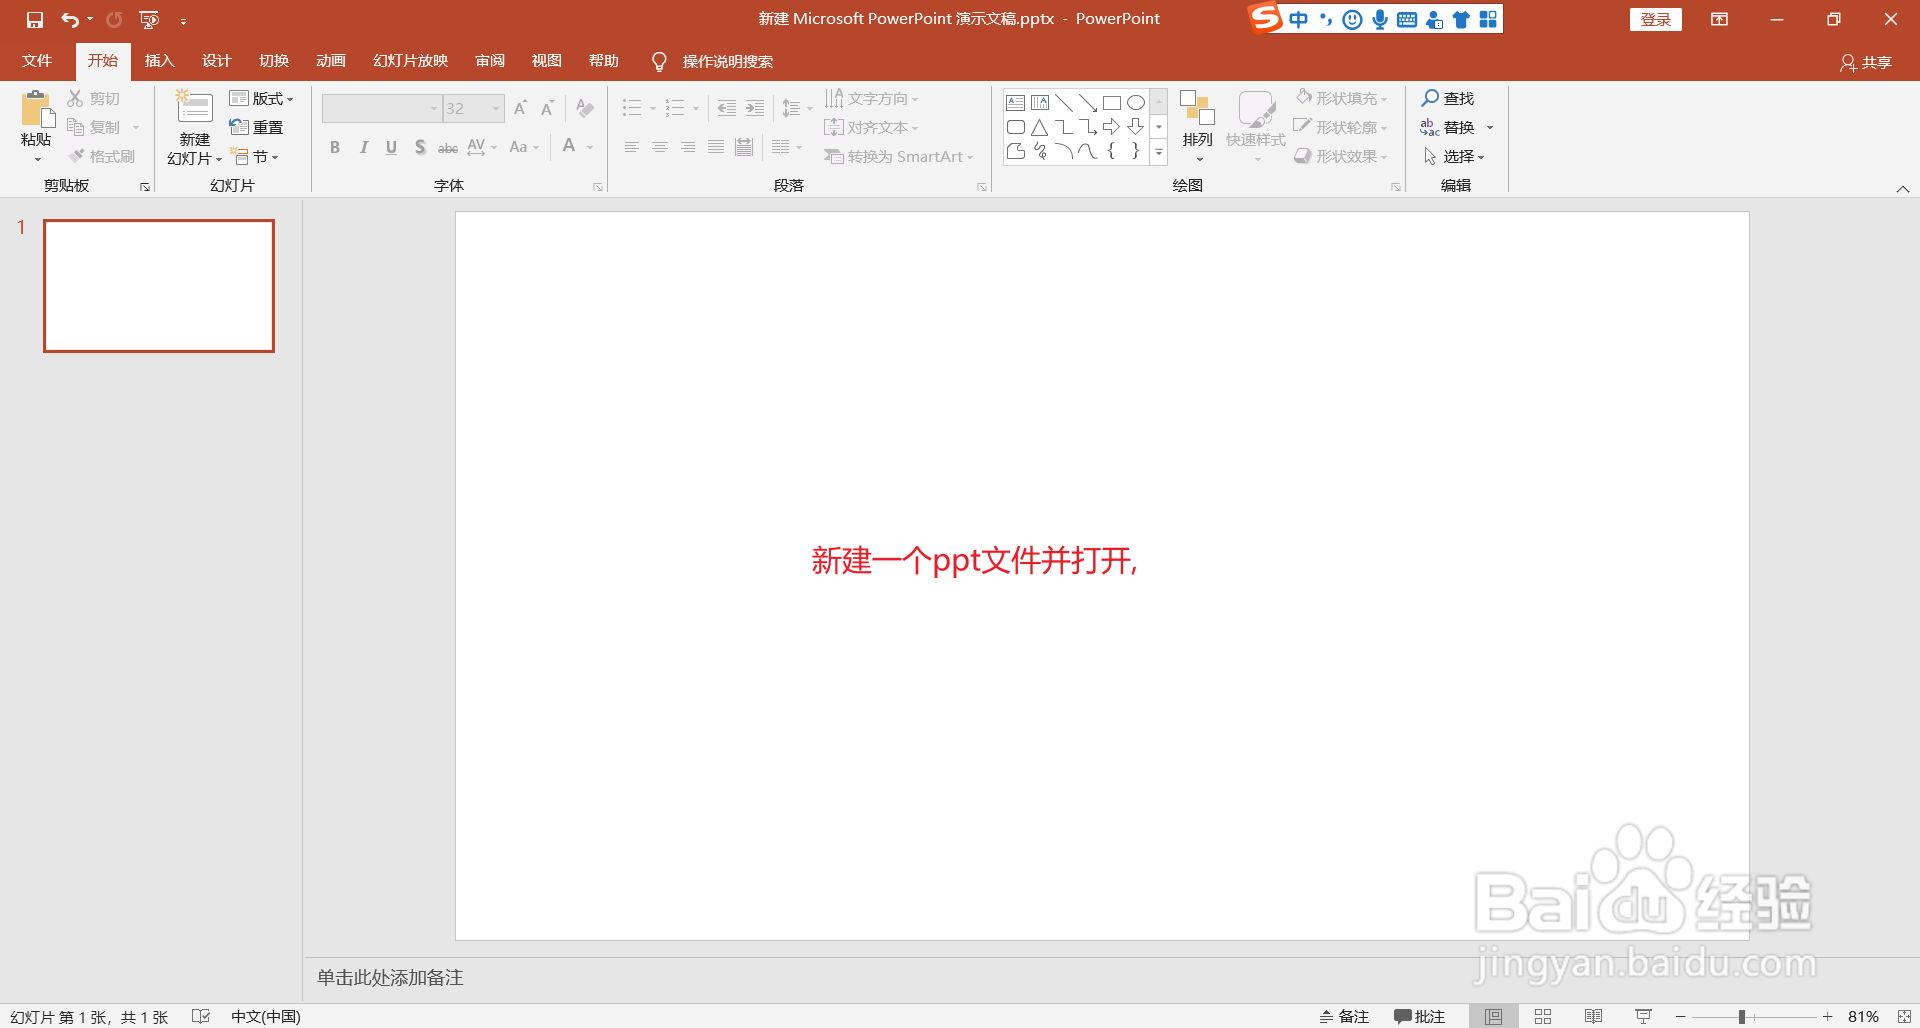Open the font name dropdown
This screenshot has height=1028, width=1920.
[434, 108]
